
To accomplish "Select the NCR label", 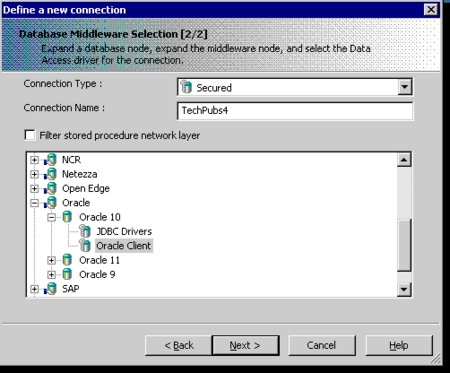I will [71, 160].
